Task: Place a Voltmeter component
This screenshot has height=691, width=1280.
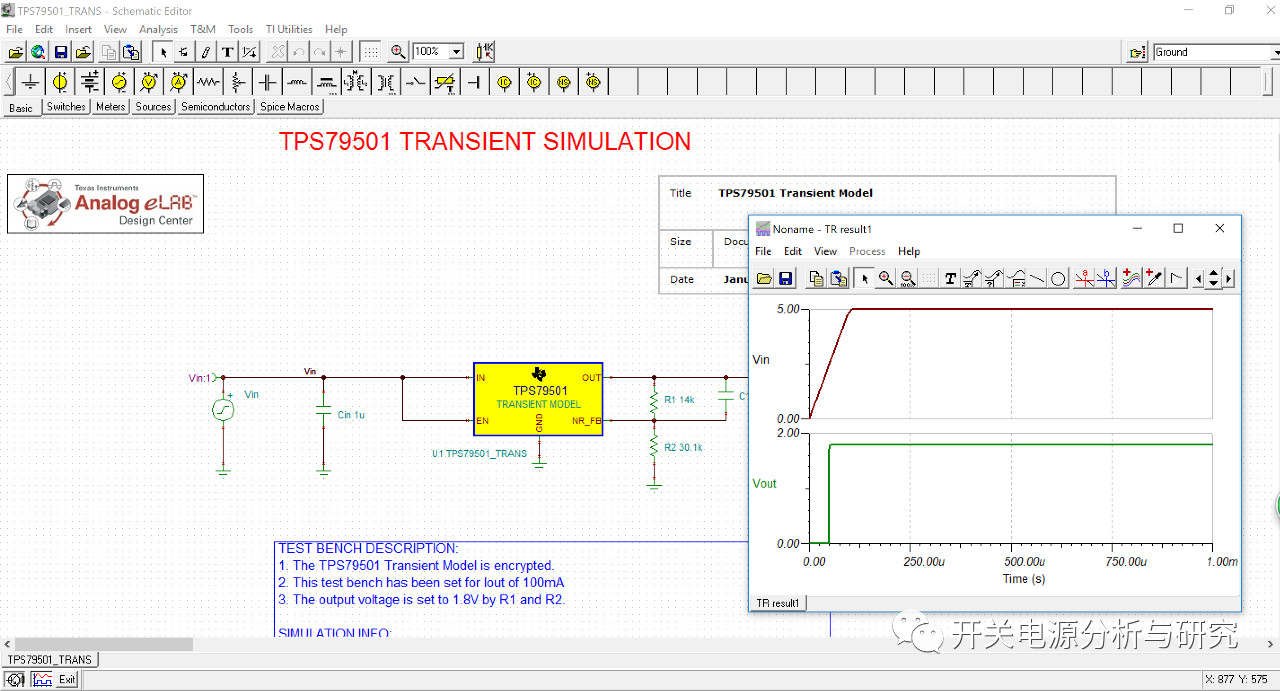Action: 149,82
